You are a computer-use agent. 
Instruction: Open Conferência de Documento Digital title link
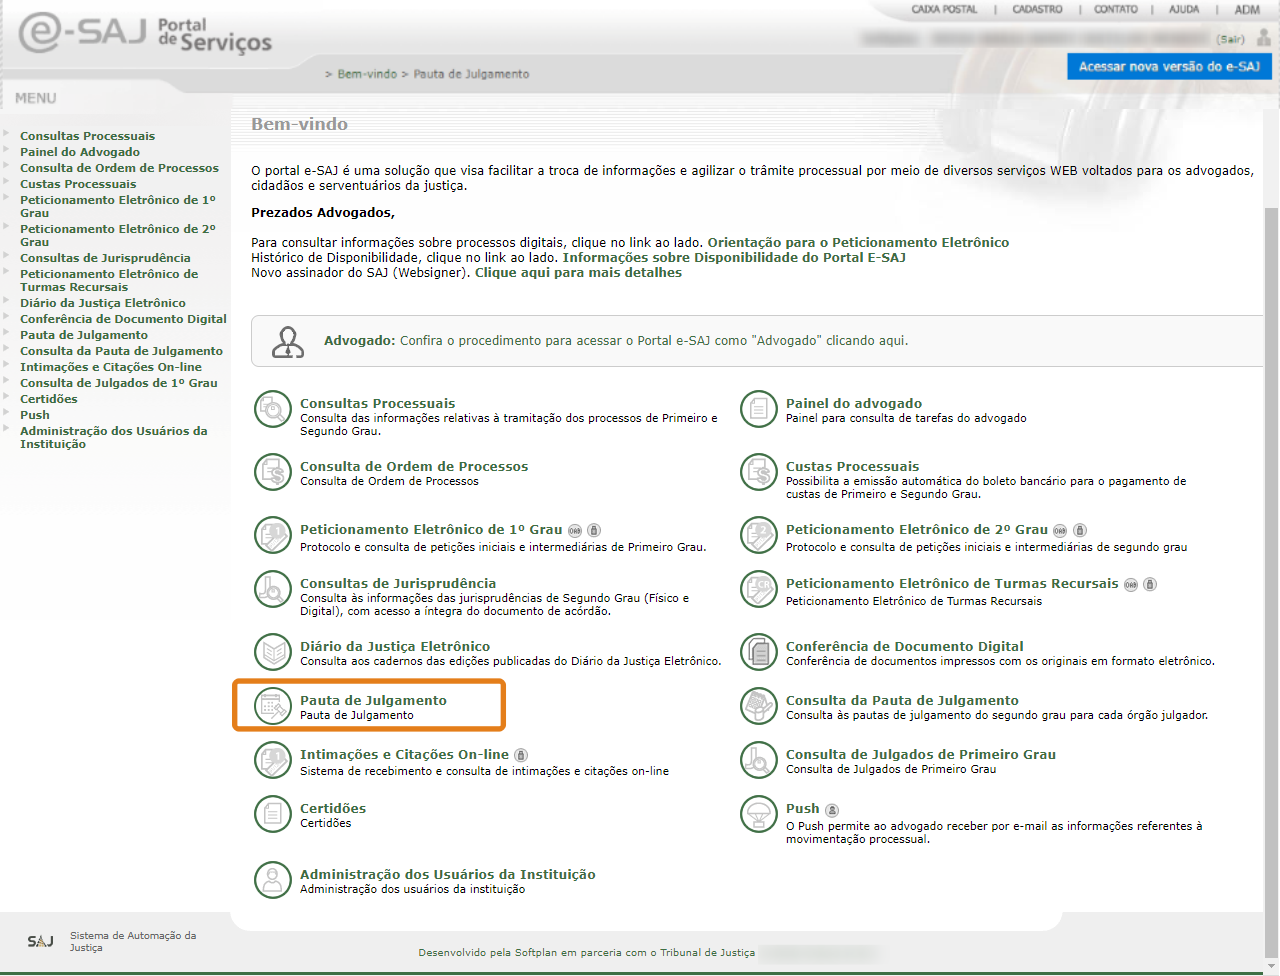905,647
